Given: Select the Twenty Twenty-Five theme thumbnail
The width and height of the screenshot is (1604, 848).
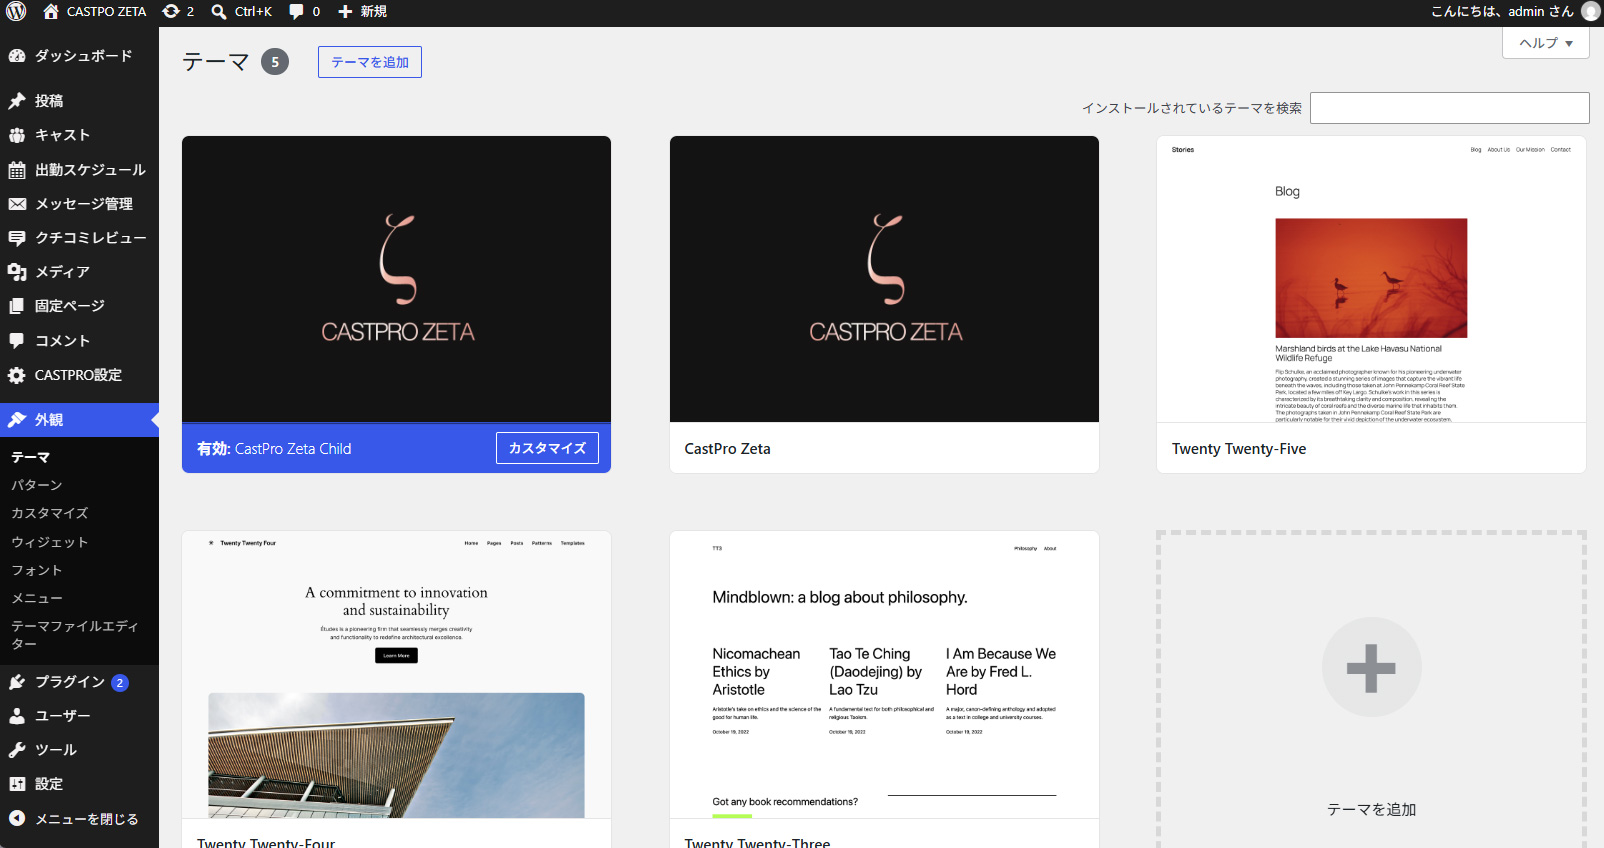Looking at the screenshot, I should [x=1371, y=279].
